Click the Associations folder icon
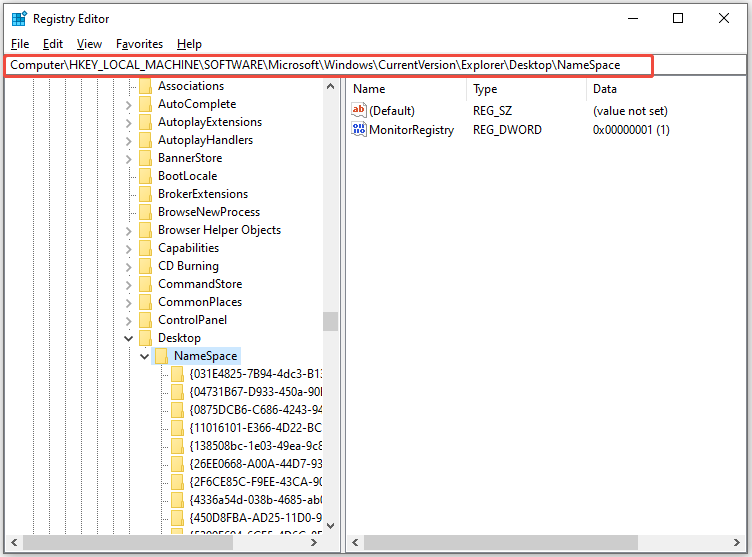 tap(145, 86)
